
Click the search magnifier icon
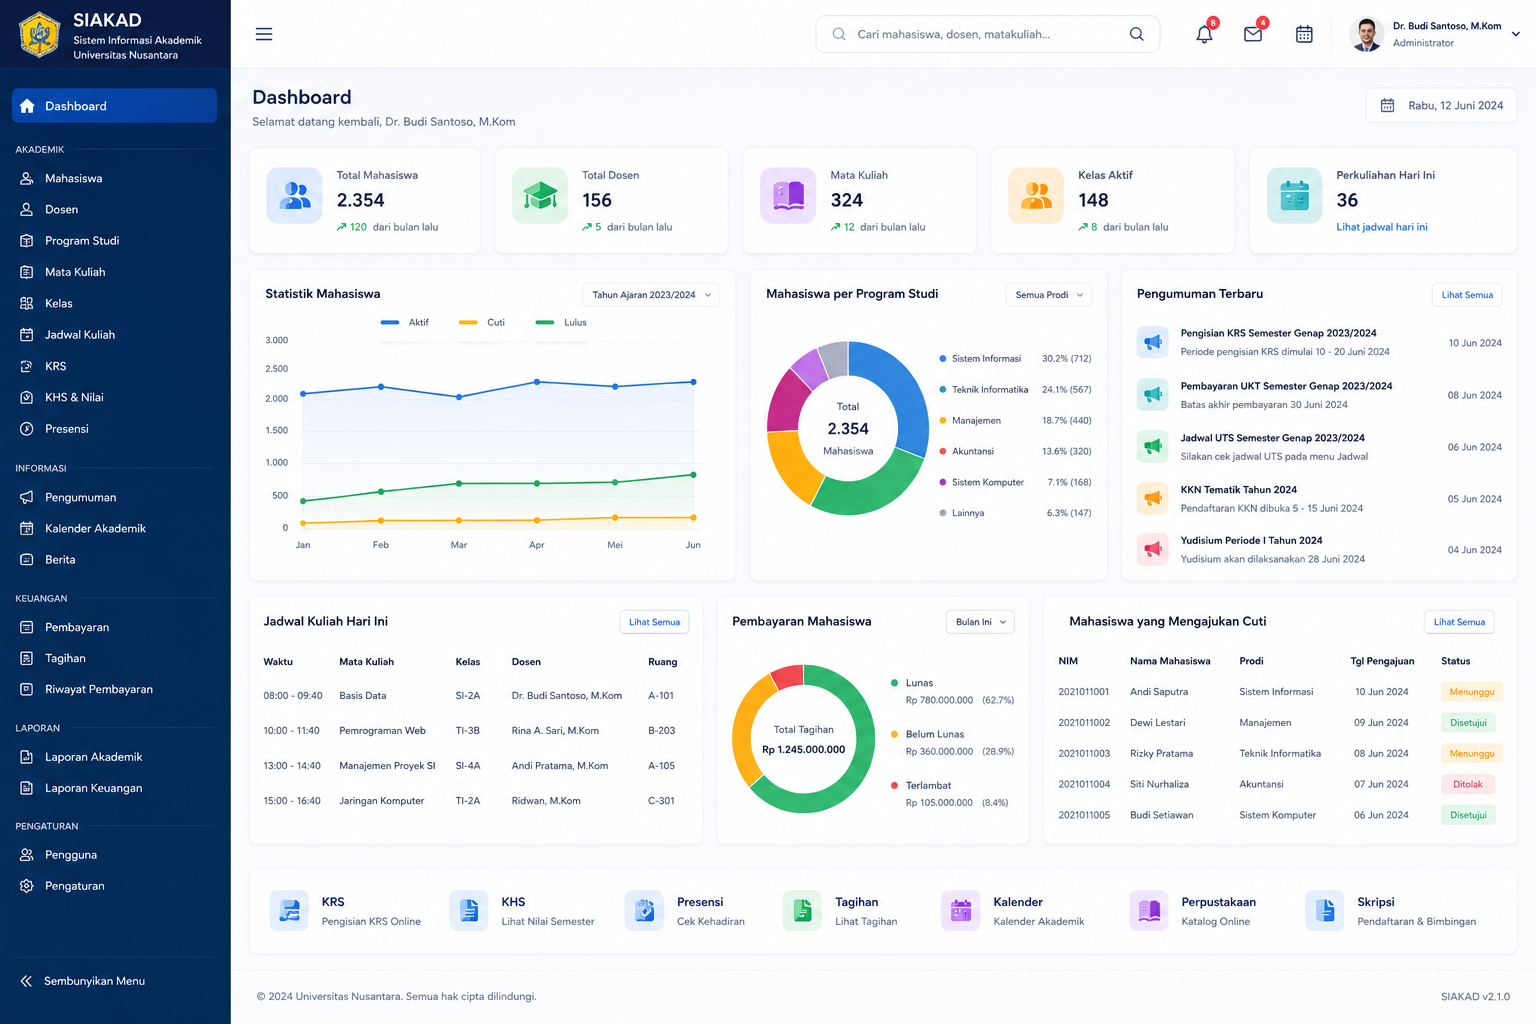1136,34
